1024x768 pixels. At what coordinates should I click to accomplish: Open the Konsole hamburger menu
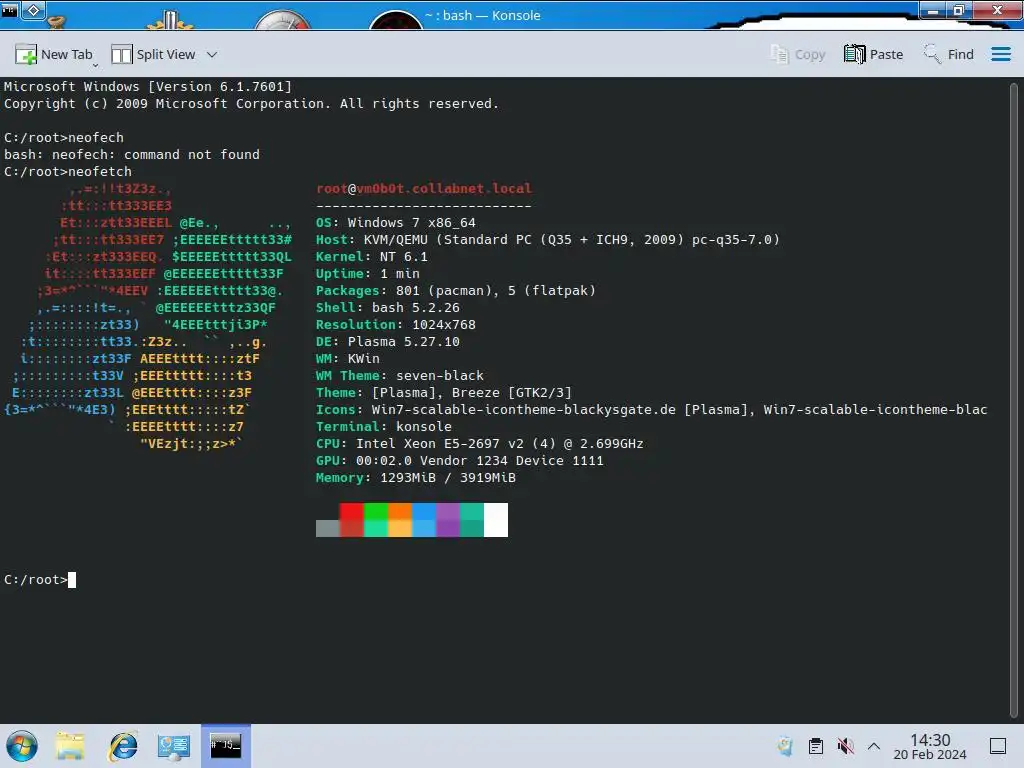(x=1000, y=54)
